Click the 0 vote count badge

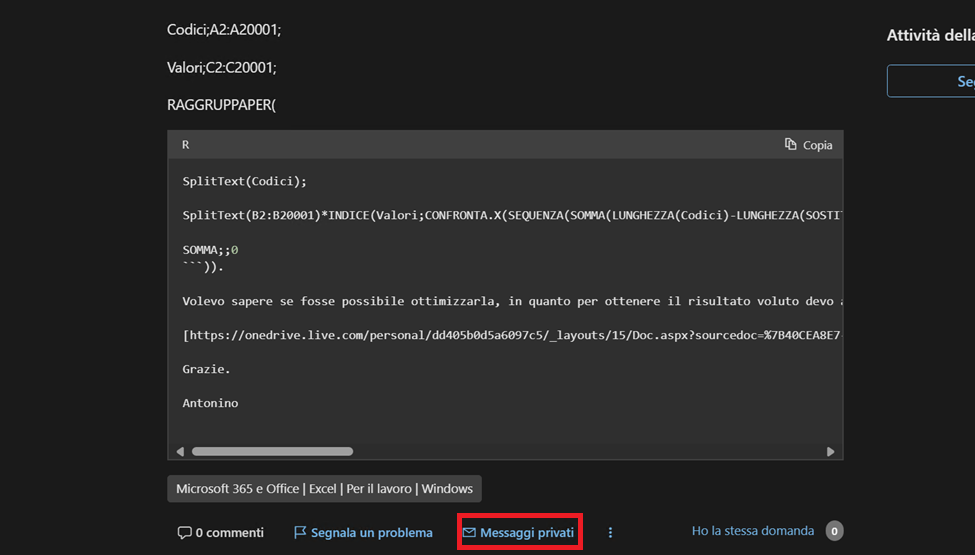pos(834,531)
